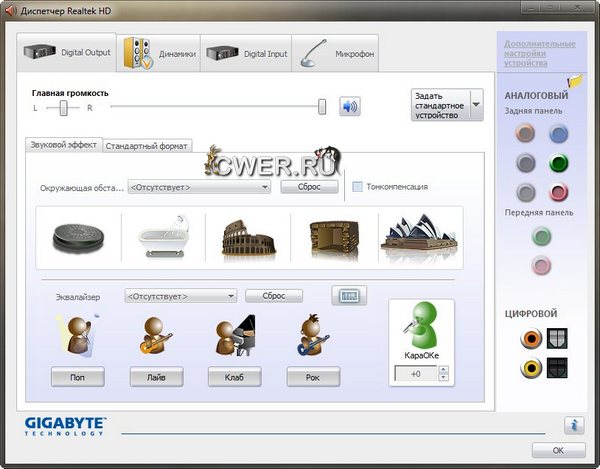Click the green front panel jack
The height and width of the screenshot is (469, 600).
541,236
